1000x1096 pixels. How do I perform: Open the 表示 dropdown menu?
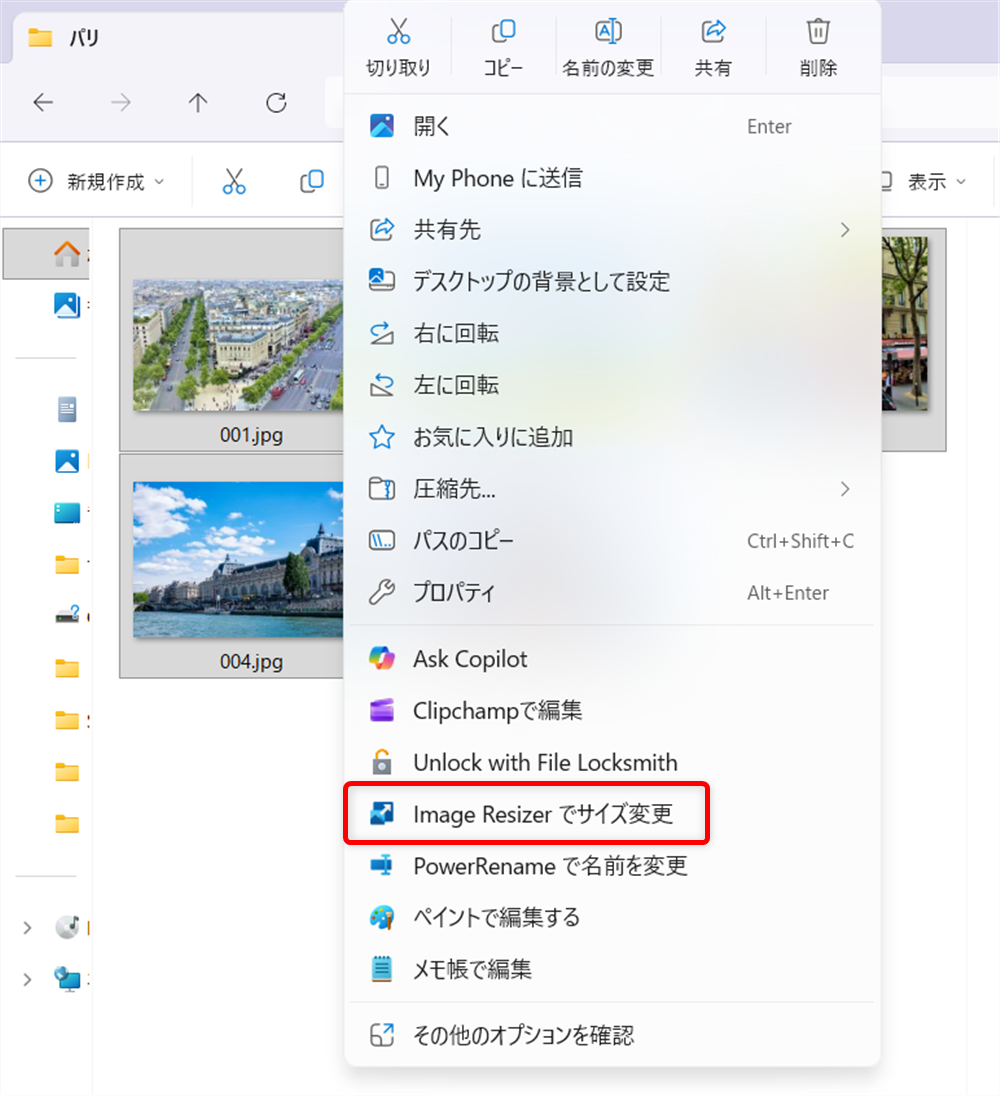click(932, 181)
